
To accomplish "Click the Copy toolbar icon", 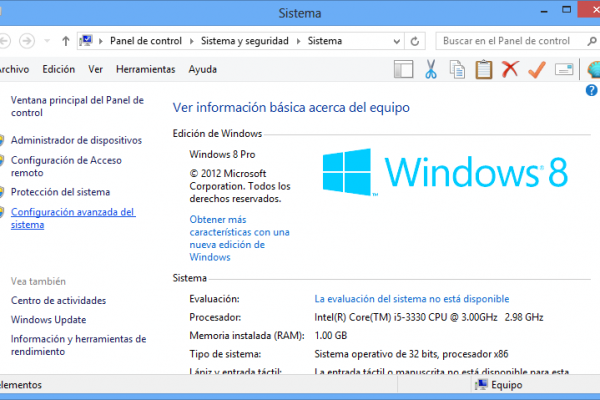I will pos(457,70).
